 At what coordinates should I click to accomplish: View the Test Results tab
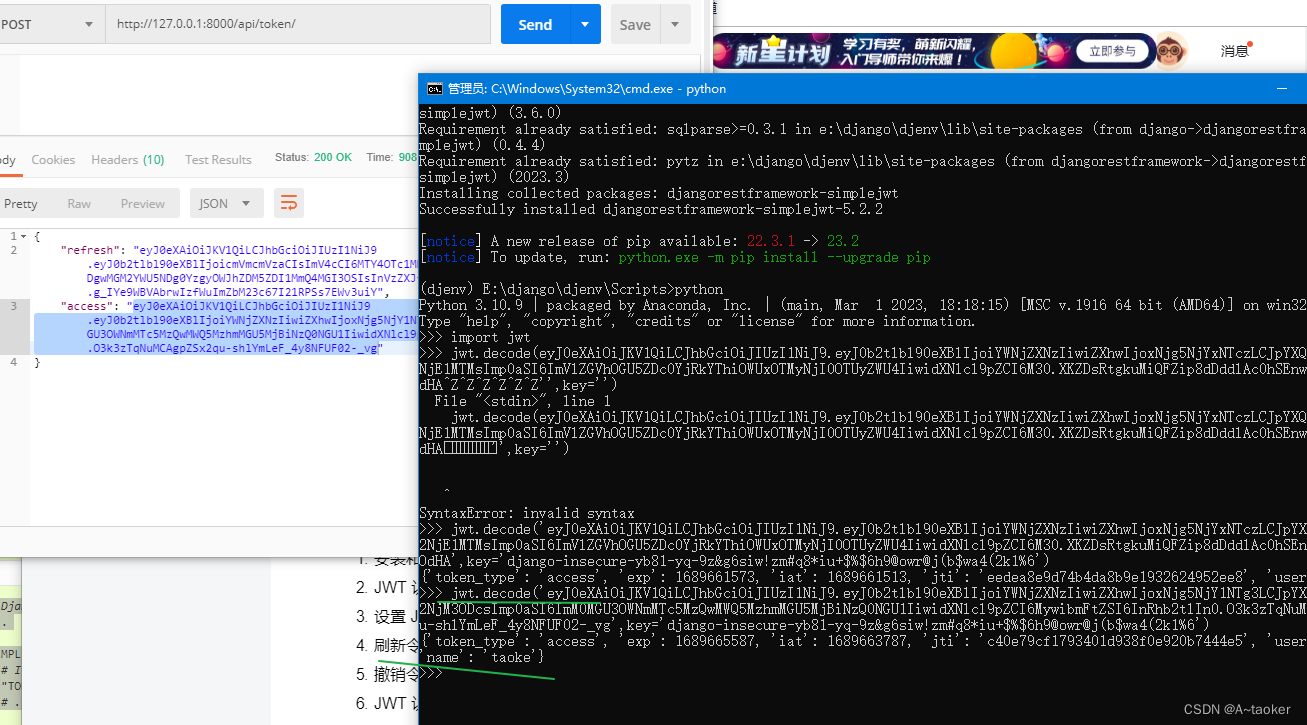(x=218, y=159)
